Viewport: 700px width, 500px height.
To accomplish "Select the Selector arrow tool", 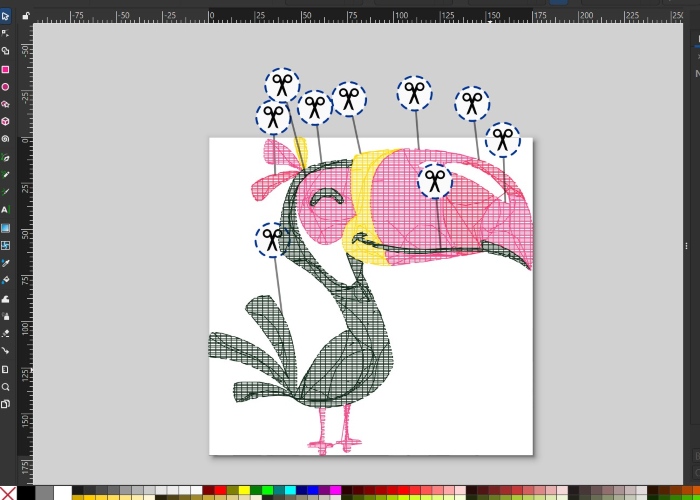I will click(5, 15).
